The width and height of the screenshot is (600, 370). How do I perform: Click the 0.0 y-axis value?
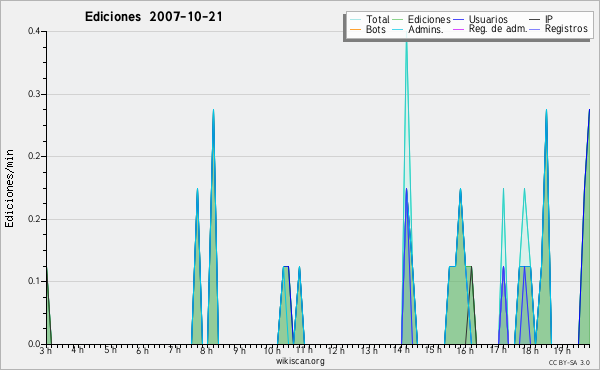coord(34,344)
